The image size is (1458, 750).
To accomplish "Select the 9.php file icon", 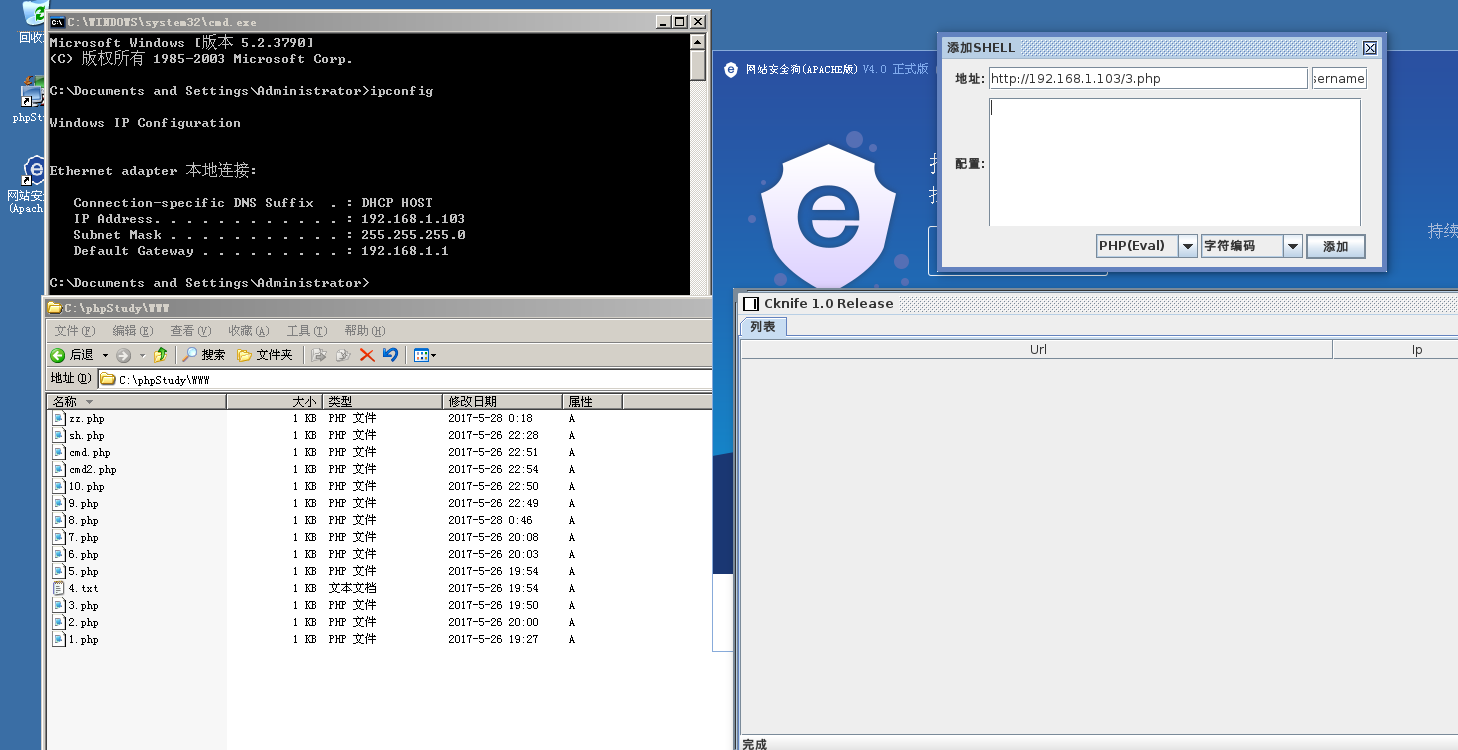I will (x=59, y=504).
